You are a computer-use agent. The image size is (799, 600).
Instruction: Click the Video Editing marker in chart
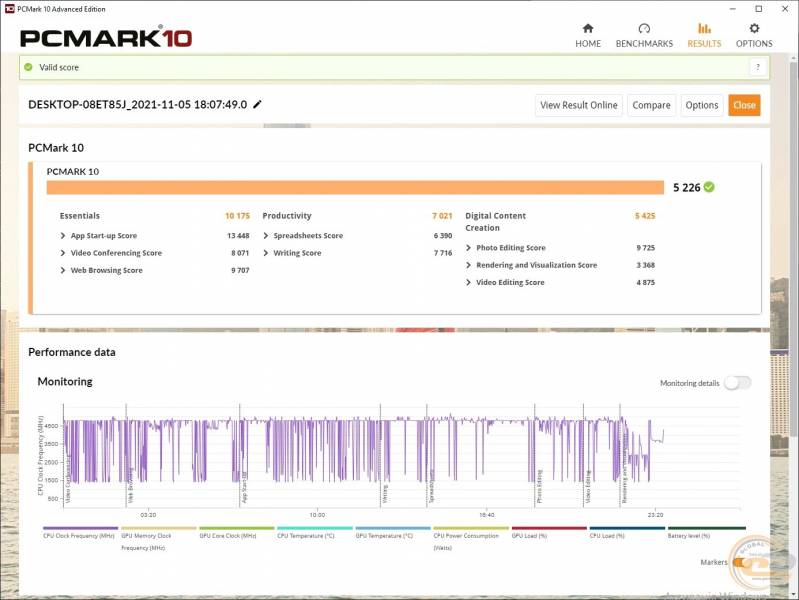tap(588, 487)
